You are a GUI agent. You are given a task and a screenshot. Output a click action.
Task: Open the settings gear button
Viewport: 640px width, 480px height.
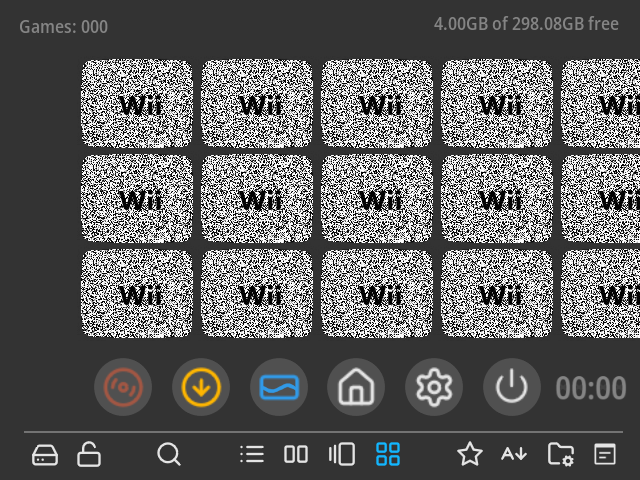(x=434, y=387)
